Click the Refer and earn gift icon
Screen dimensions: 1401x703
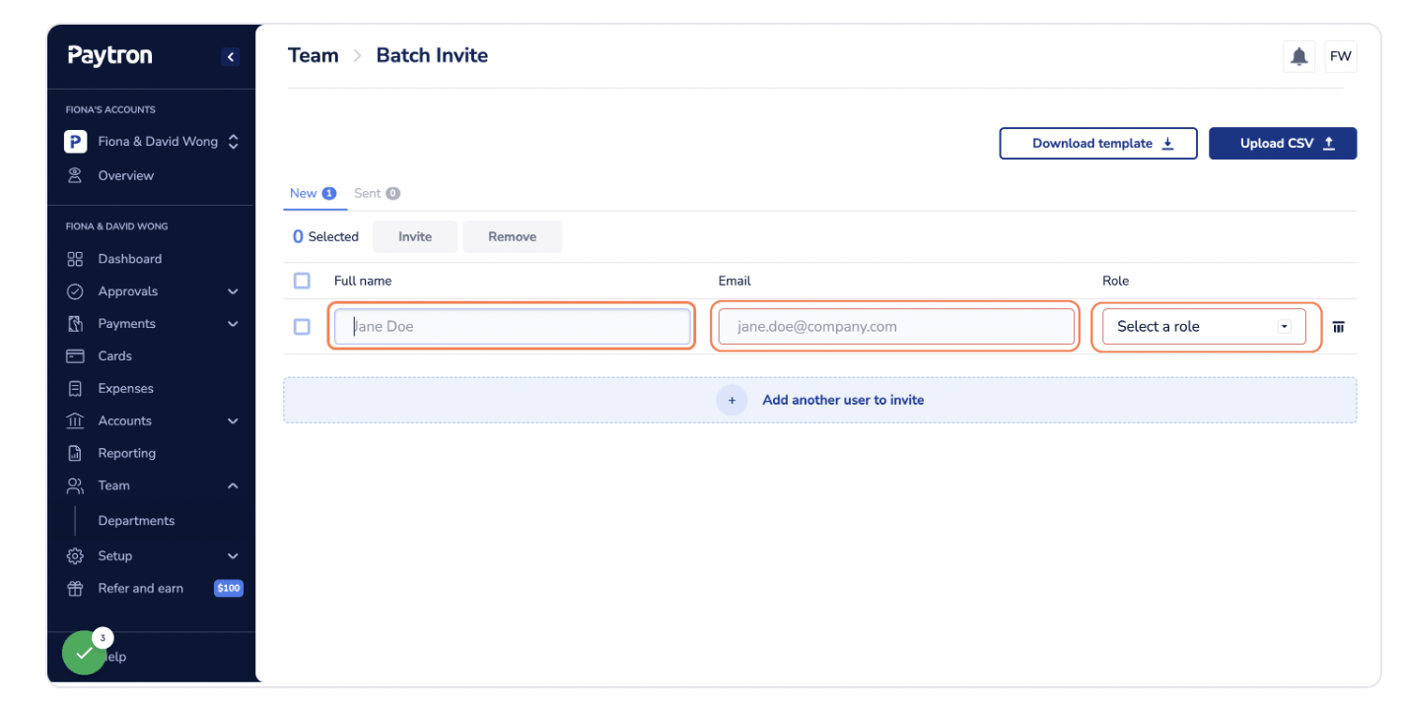click(x=75, y=589)
